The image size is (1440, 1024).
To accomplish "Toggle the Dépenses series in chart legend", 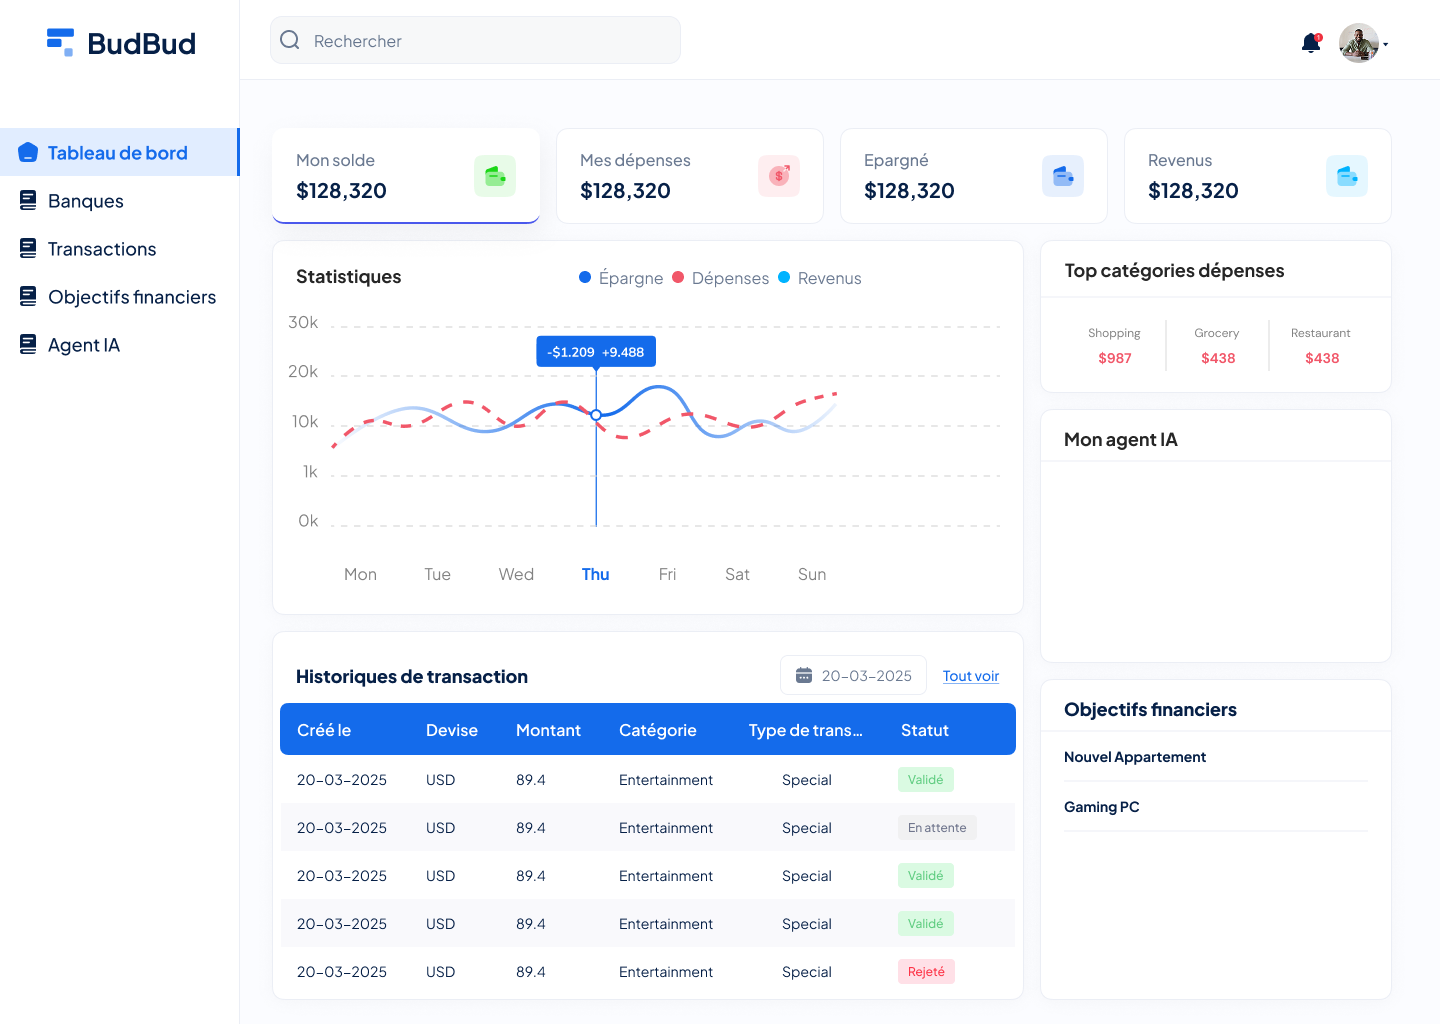I will click(721, 278).
